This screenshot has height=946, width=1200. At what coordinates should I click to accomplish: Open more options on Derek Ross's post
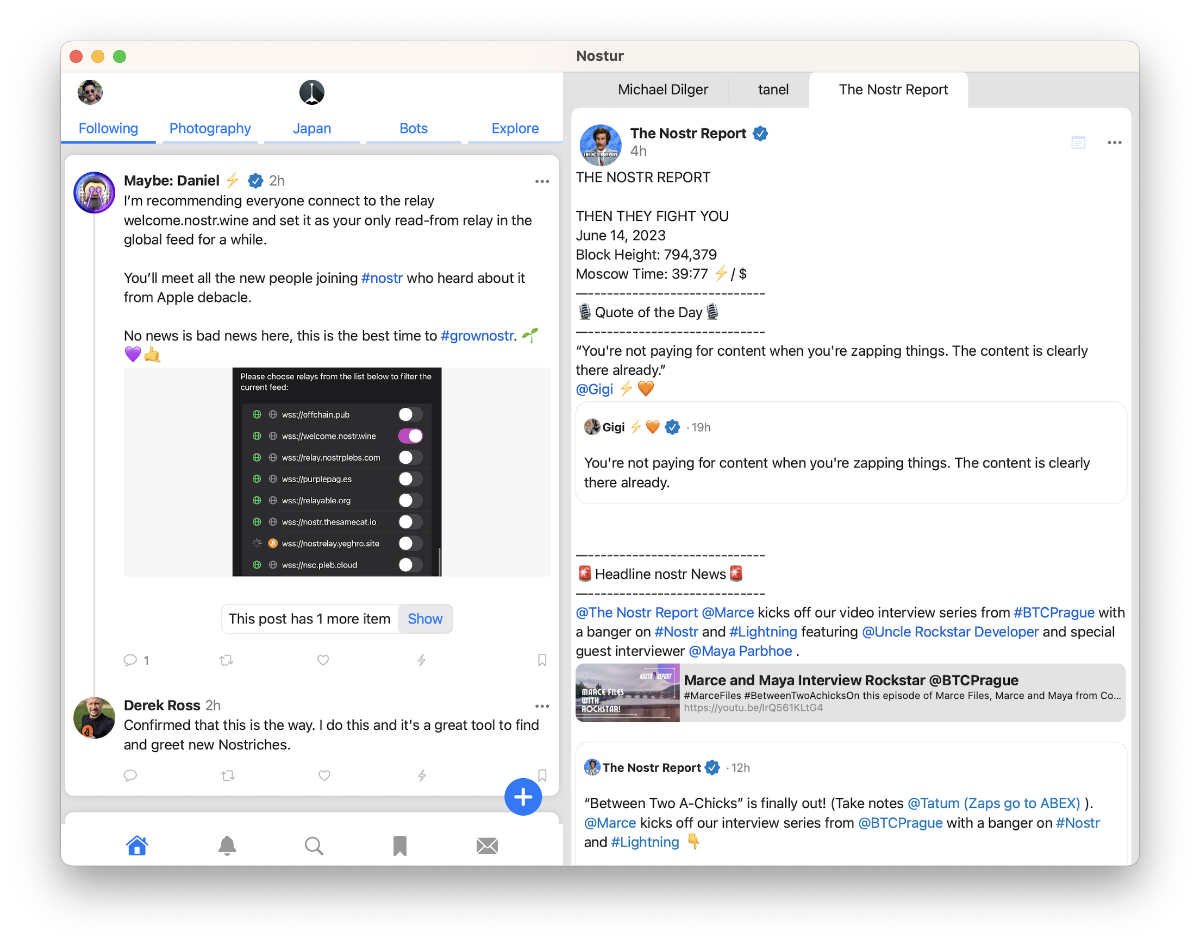(542, 706)
